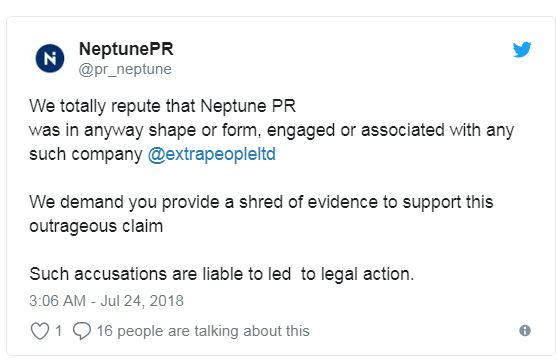This screenshot has height=362, width=557.
Task: Click the "liable to led to legal action" sentence
Action: [x=222, y=275]
